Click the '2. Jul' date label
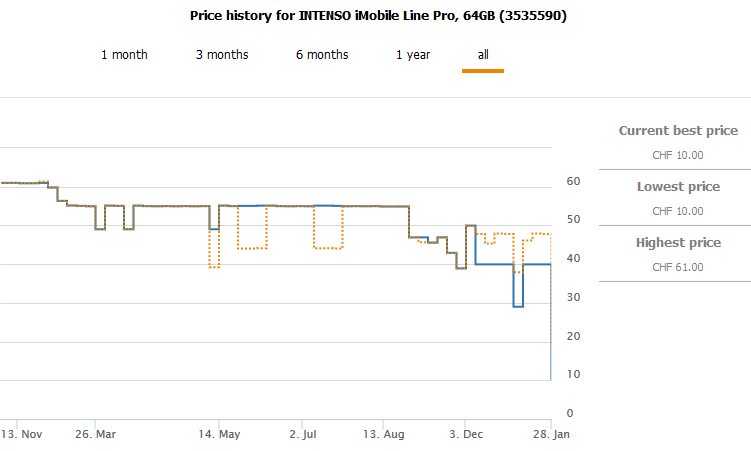 click(x=303, y=435)
